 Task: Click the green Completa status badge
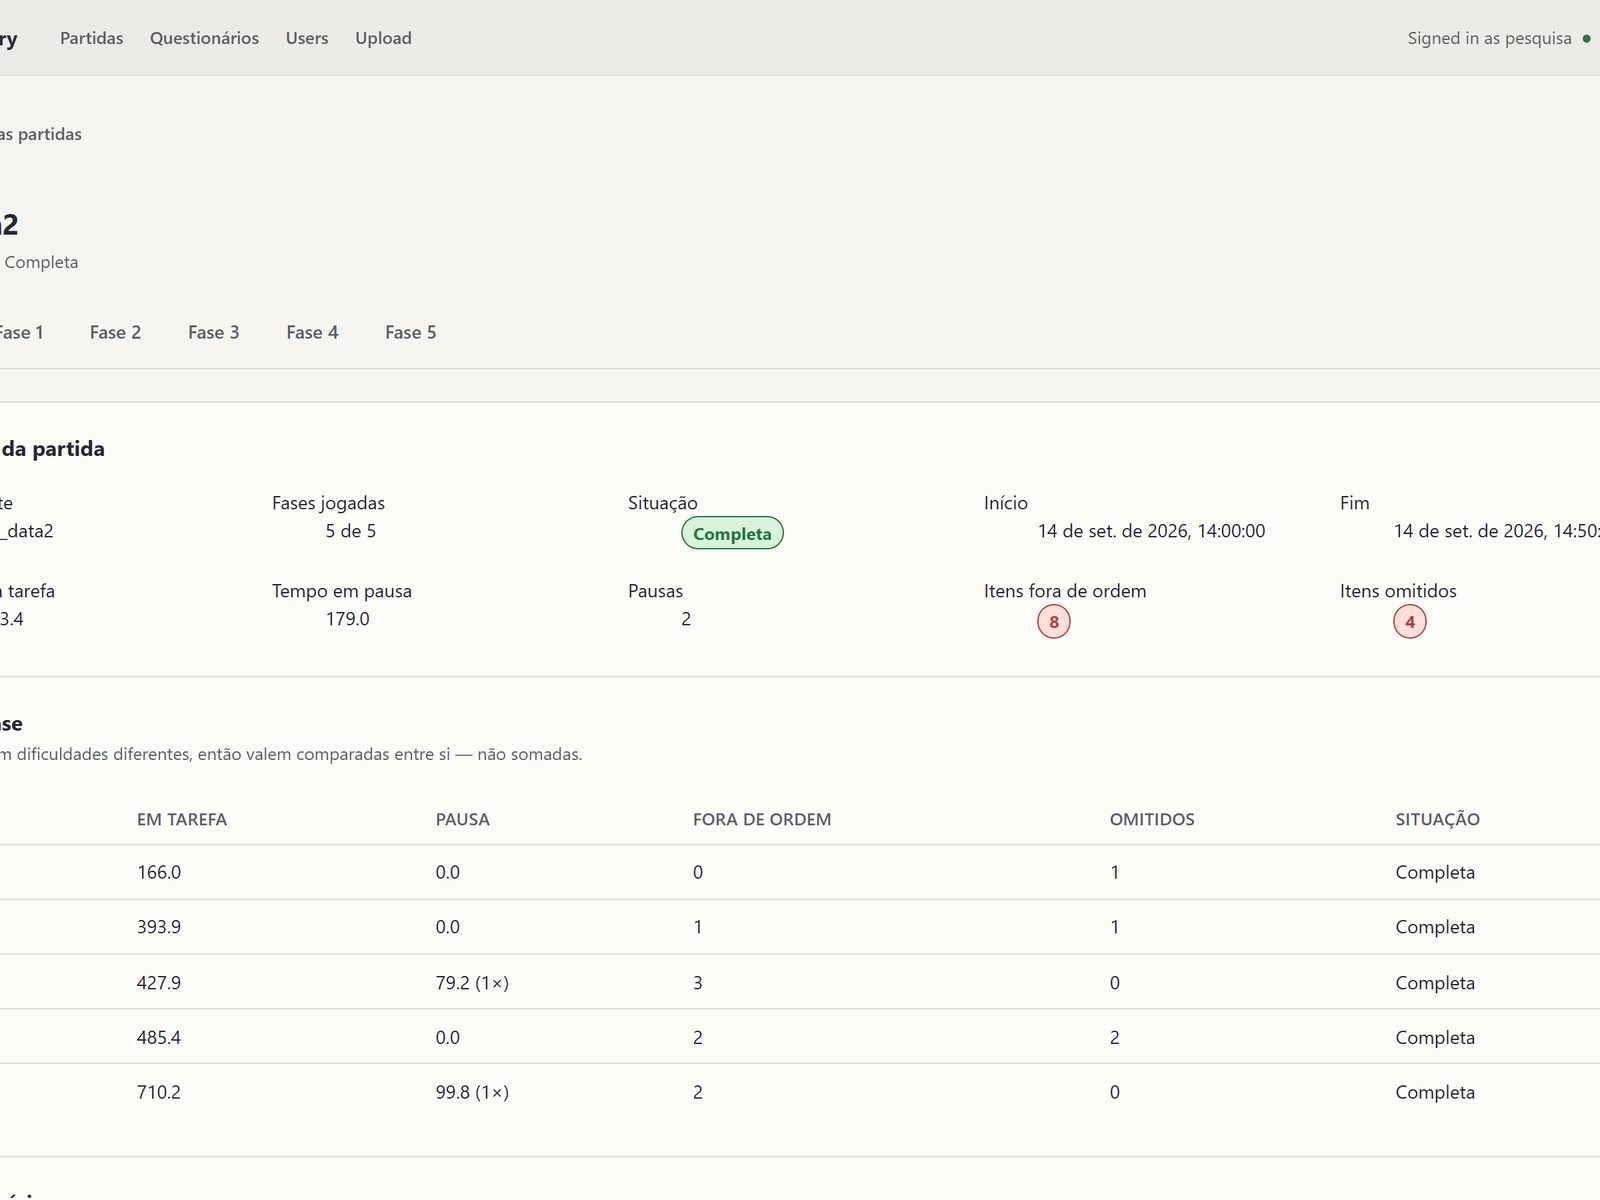click(x=732, y=533)
